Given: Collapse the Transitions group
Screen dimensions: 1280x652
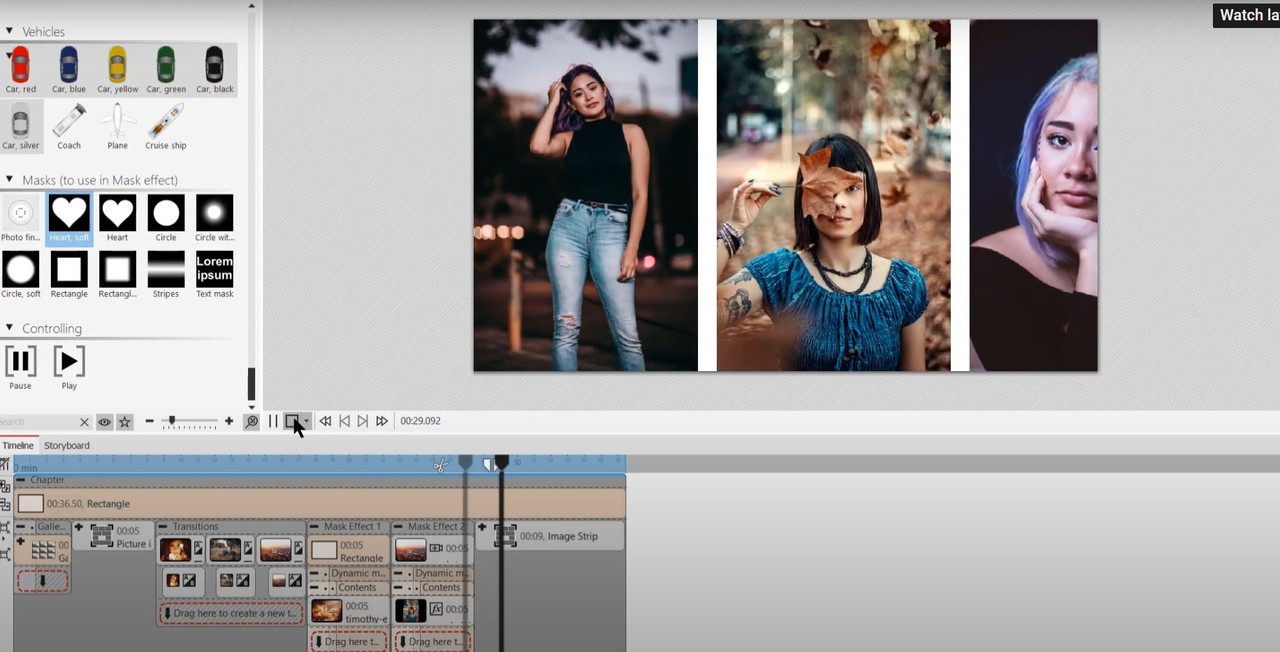Looking at the screenshot, I should pos(164,526).
